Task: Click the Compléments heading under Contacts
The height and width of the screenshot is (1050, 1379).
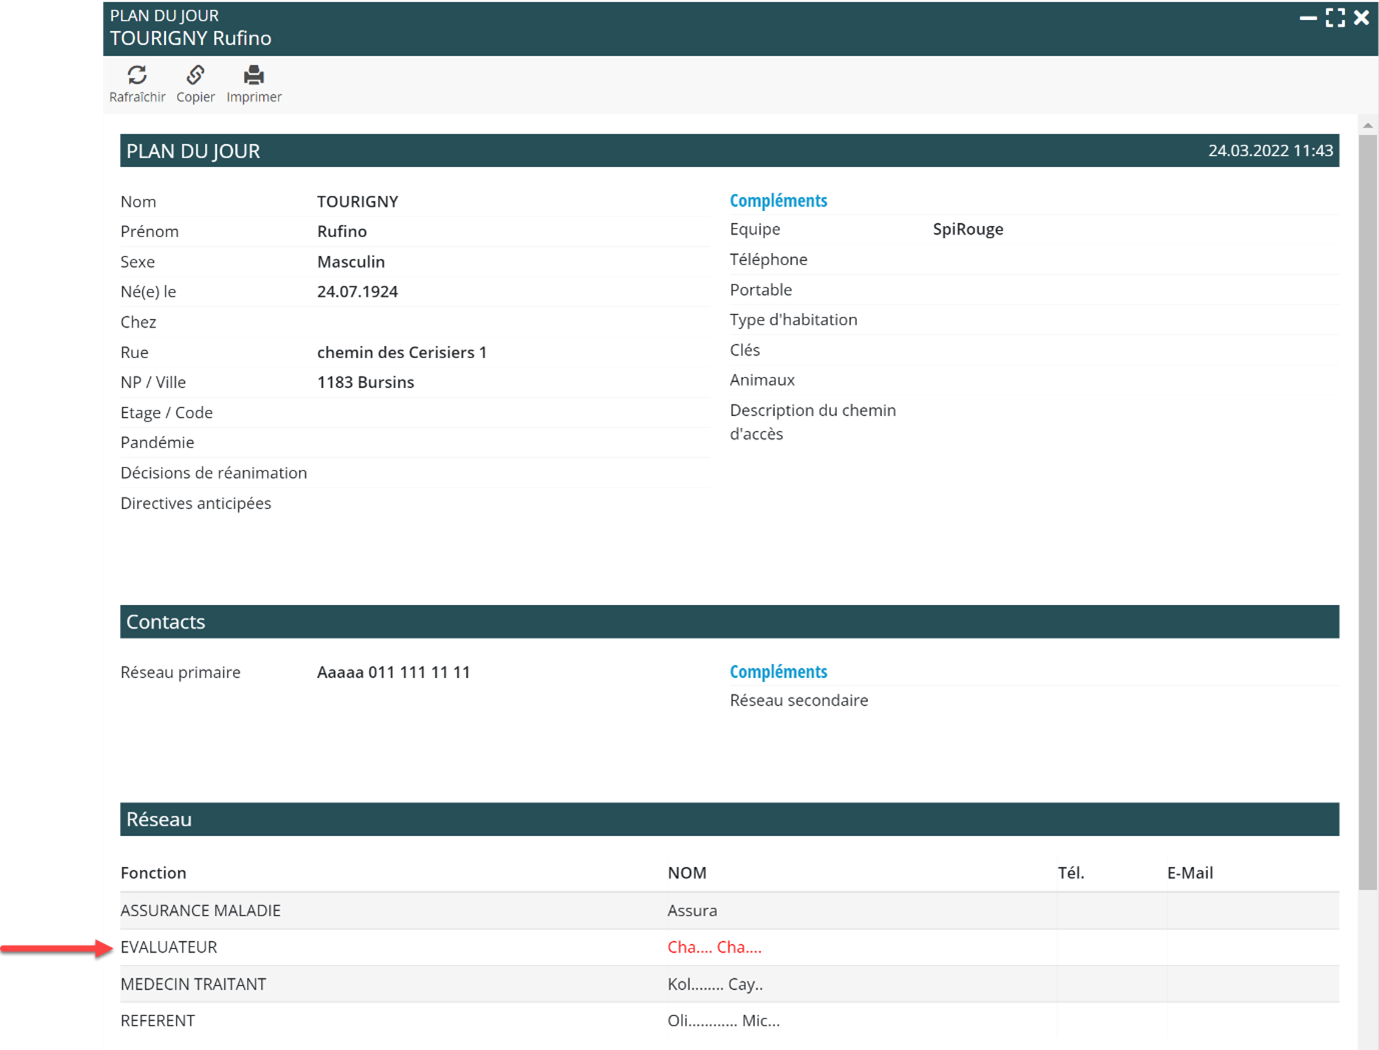Action: tap(778, 672)
